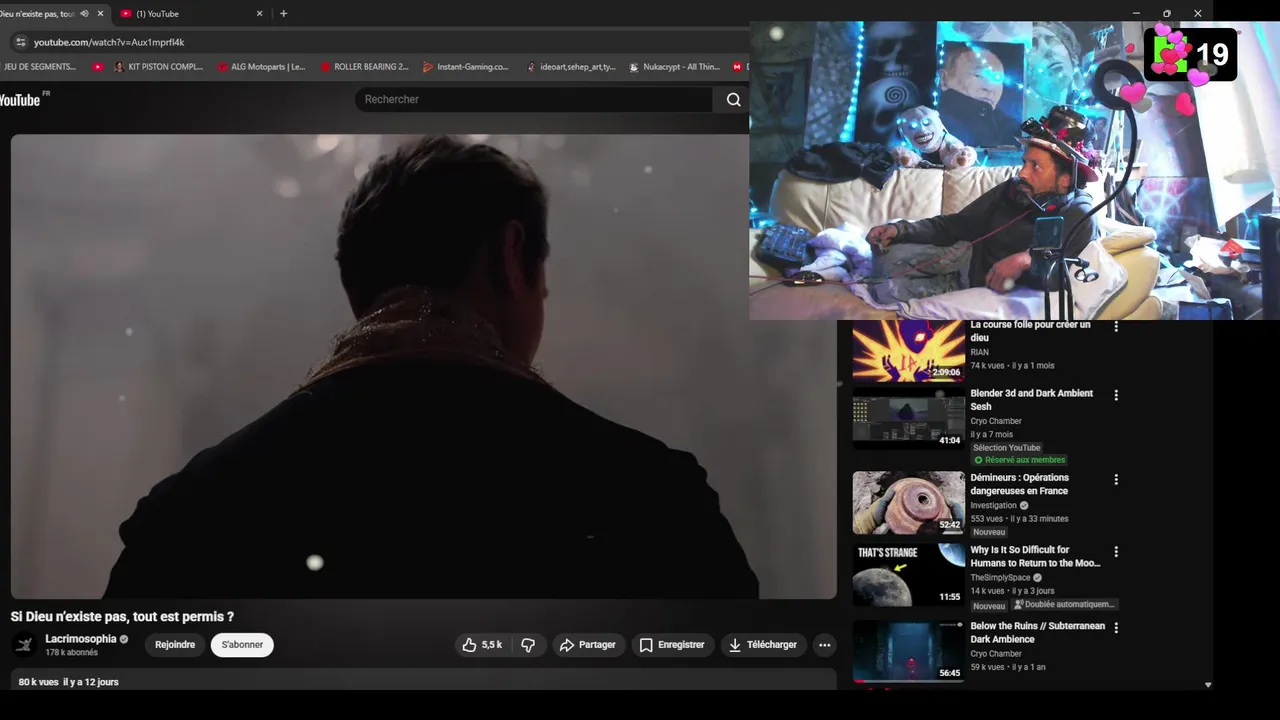
Task: Open ALG Motoparts bookmark
Action: click(x=262, y=67)
